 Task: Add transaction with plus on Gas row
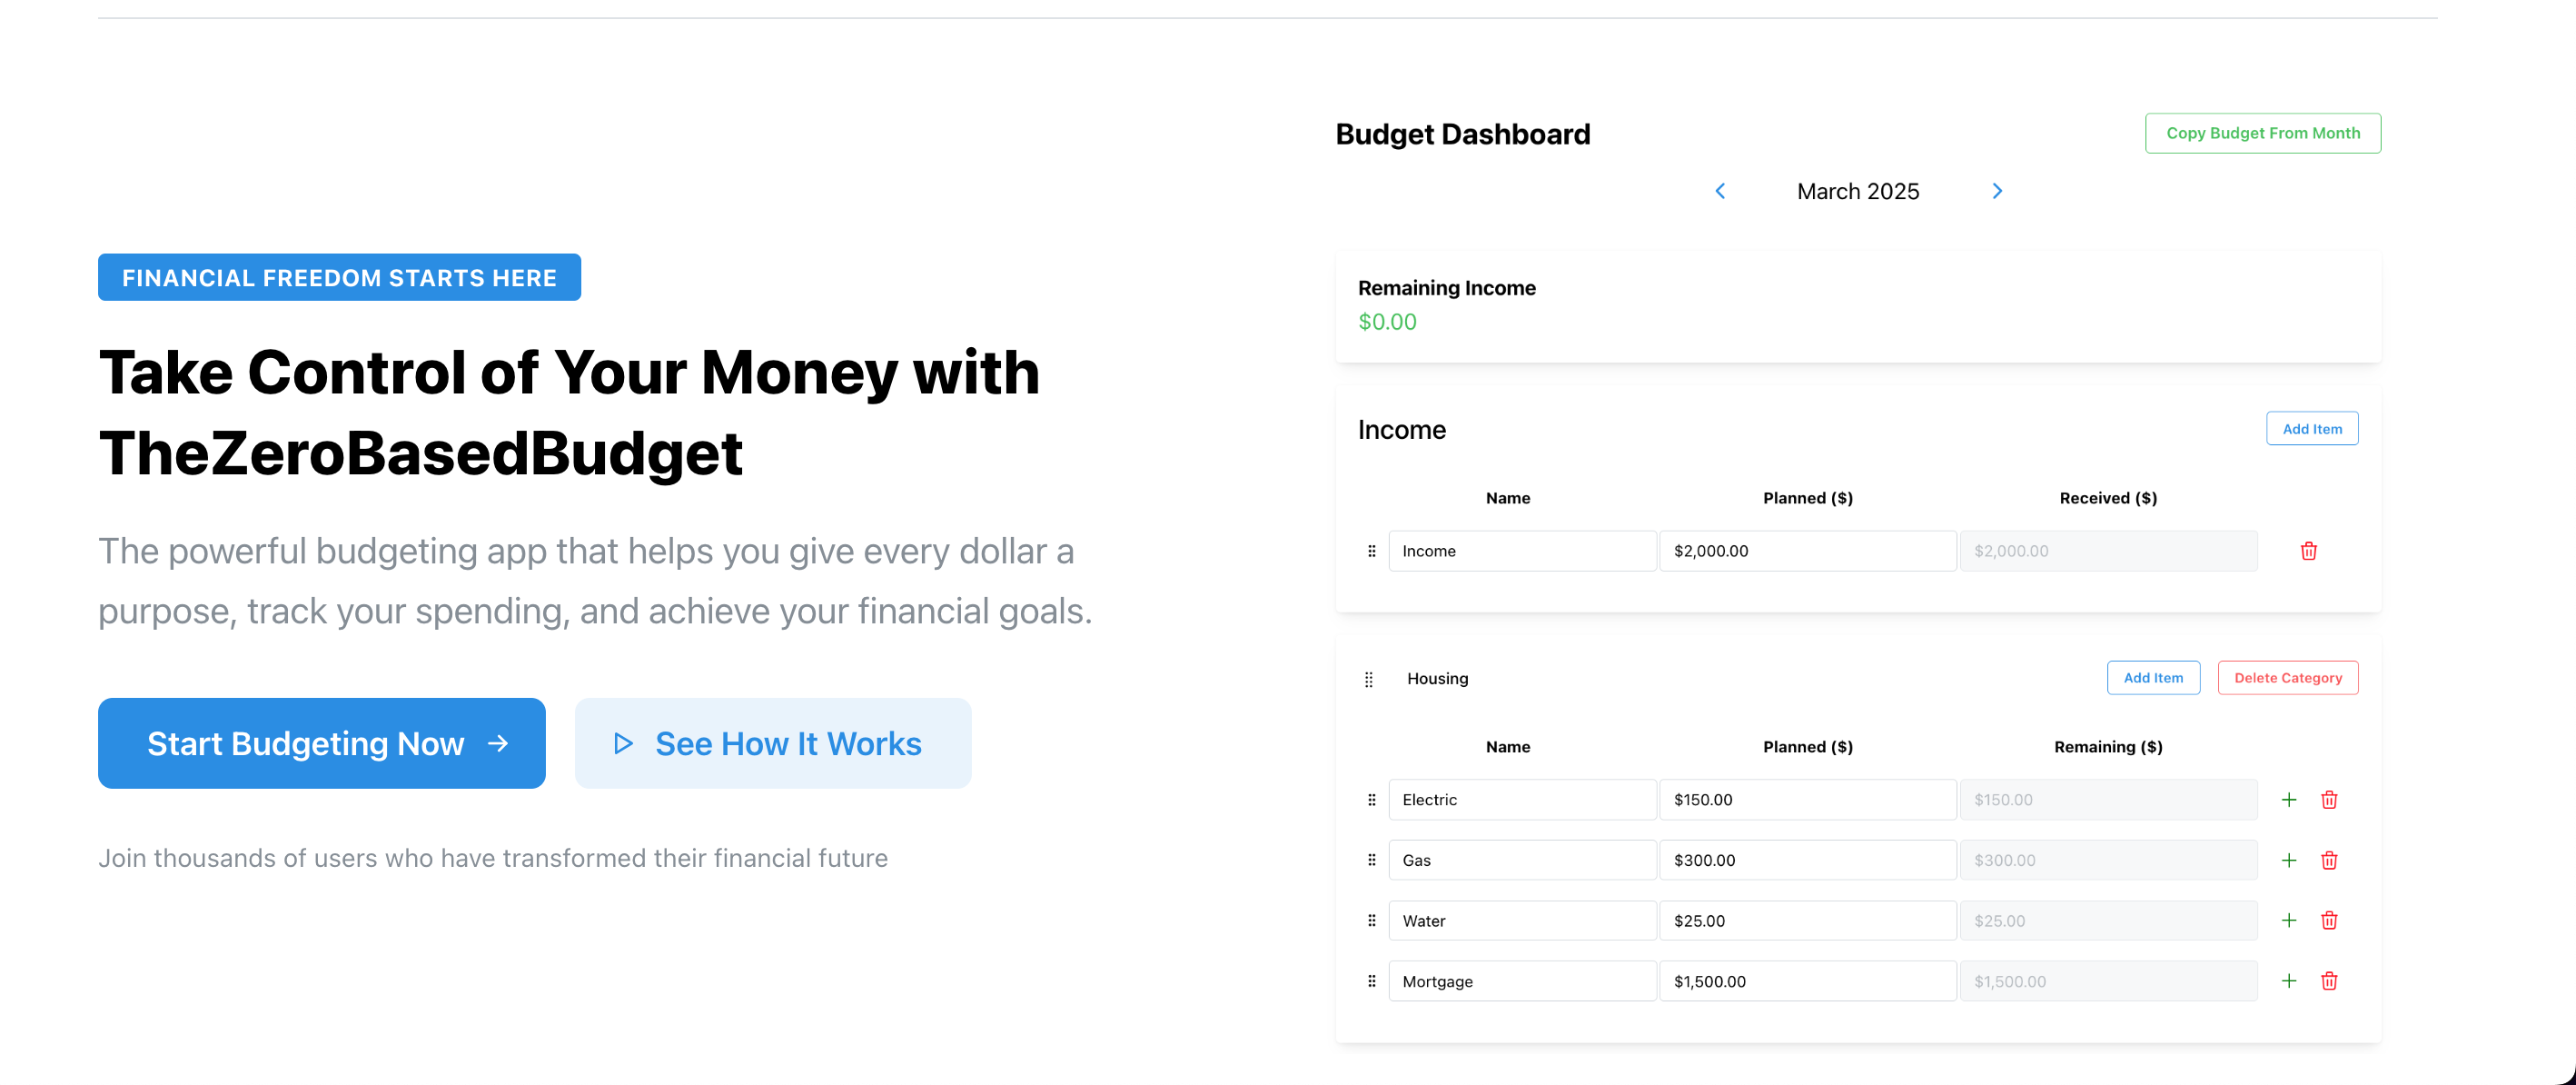pyautogui.click(x=2288, y=860)
